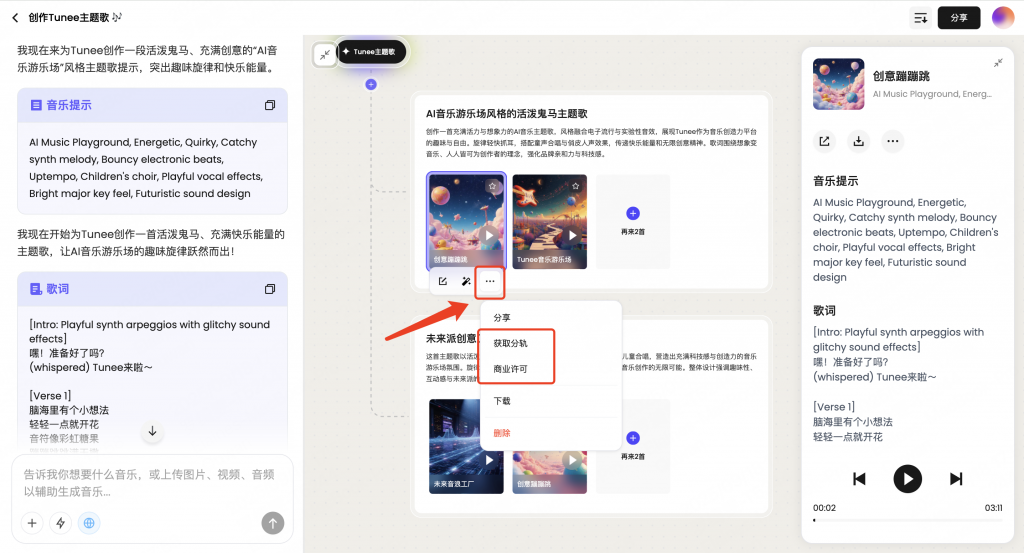Click the three-dot more options button under 创意蹦蹦跳
Image resolution: width=1024 pixels, height=553 pixels.
click(489, 282)
